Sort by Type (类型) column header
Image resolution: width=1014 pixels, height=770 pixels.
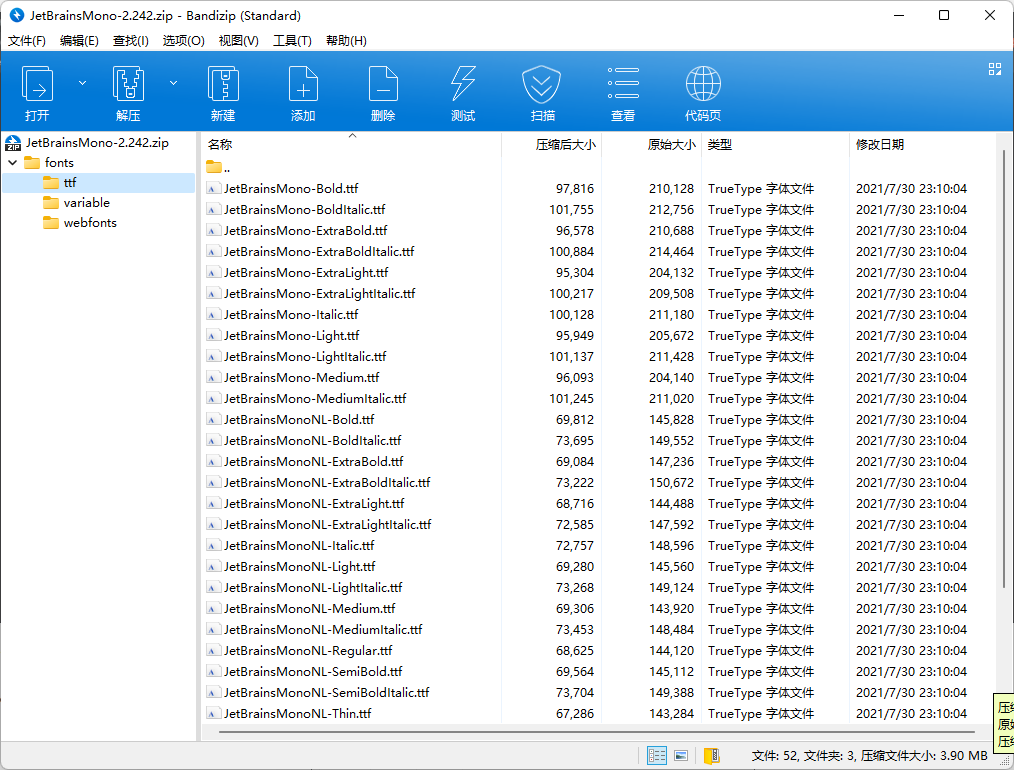(775, 145)
